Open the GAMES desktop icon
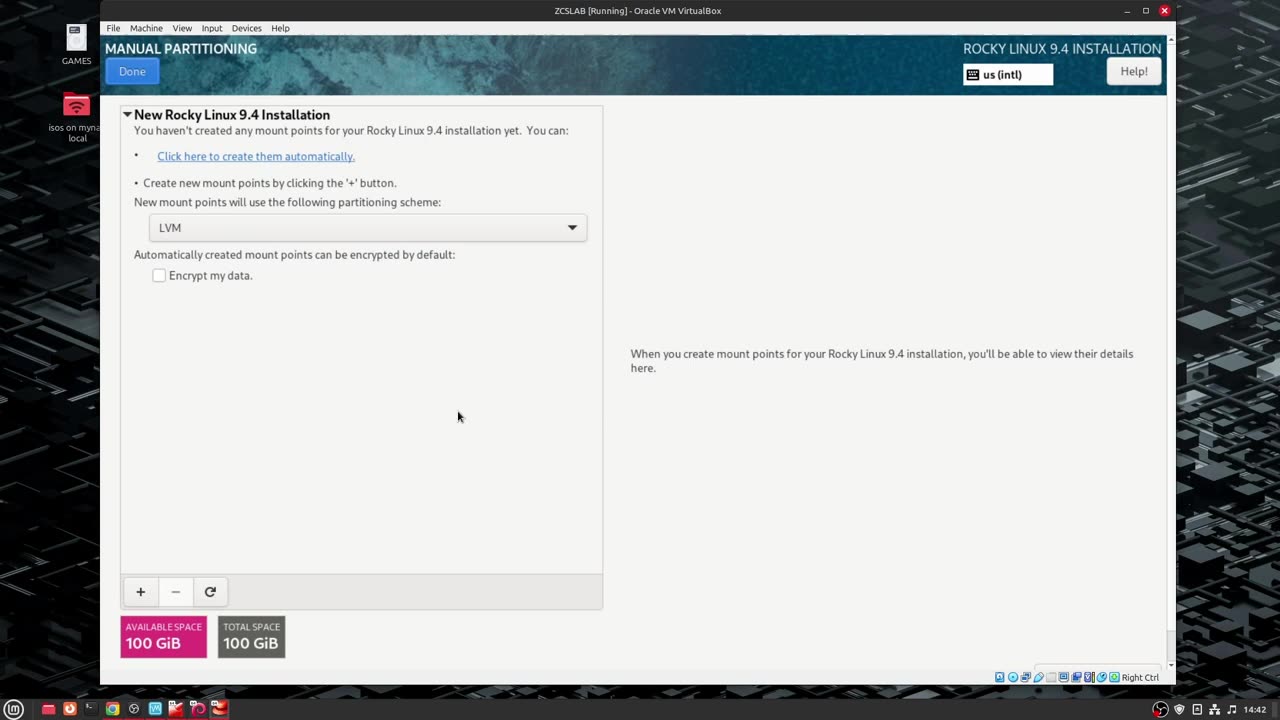This screenshot has height=720, width=1280. pos(76,44)
